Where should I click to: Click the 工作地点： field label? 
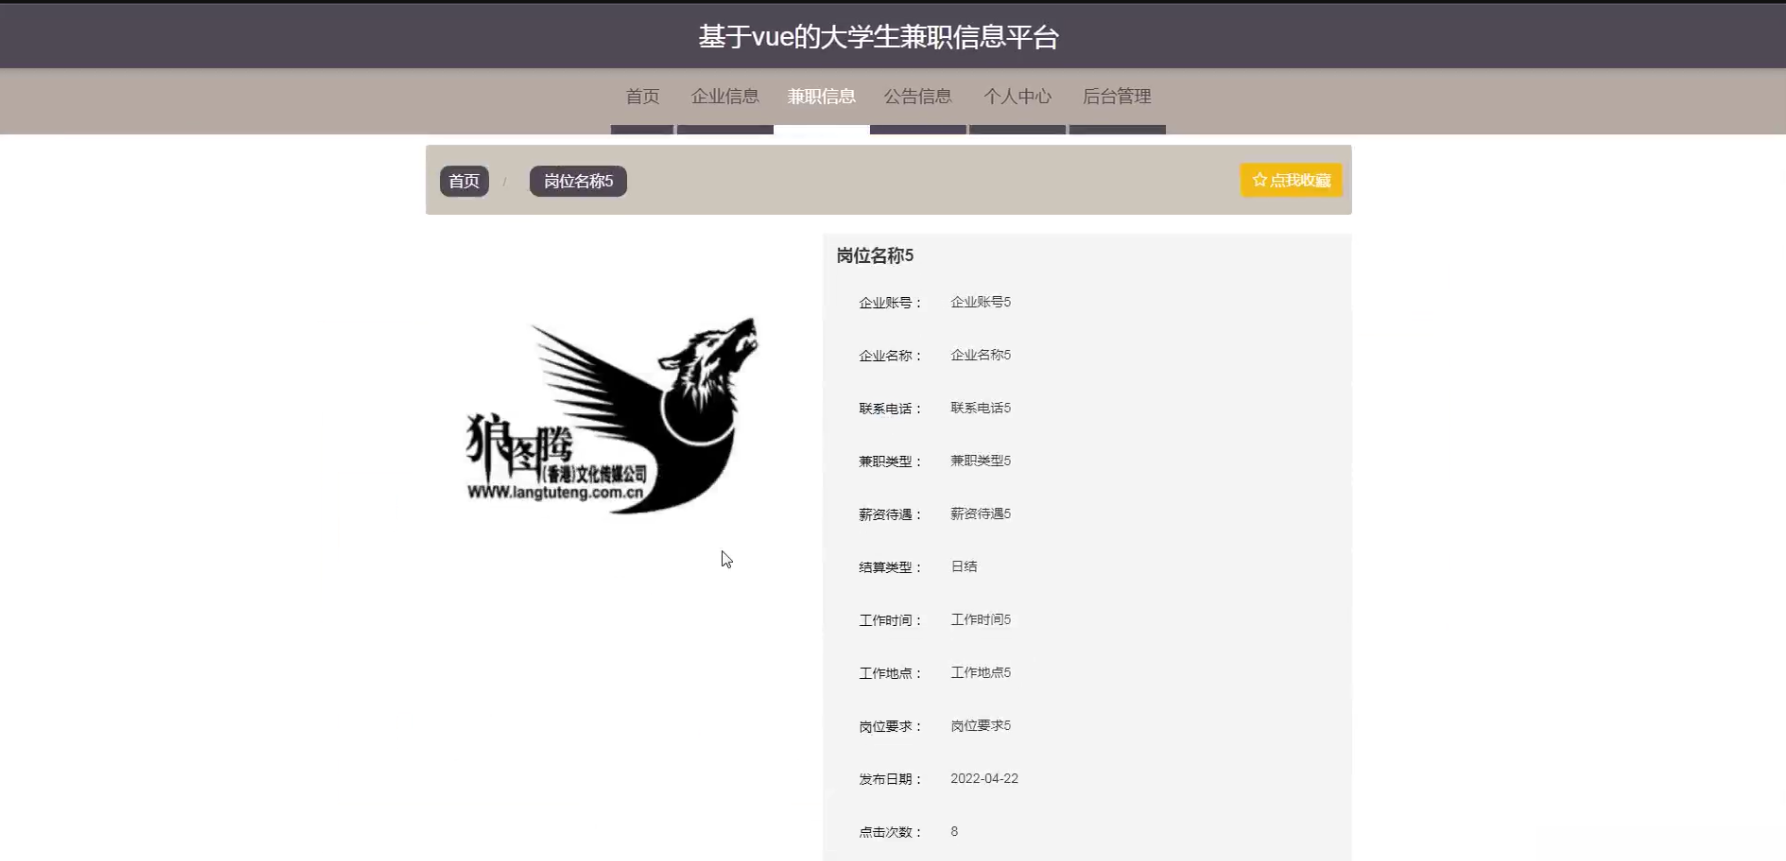tap(890, 674)
